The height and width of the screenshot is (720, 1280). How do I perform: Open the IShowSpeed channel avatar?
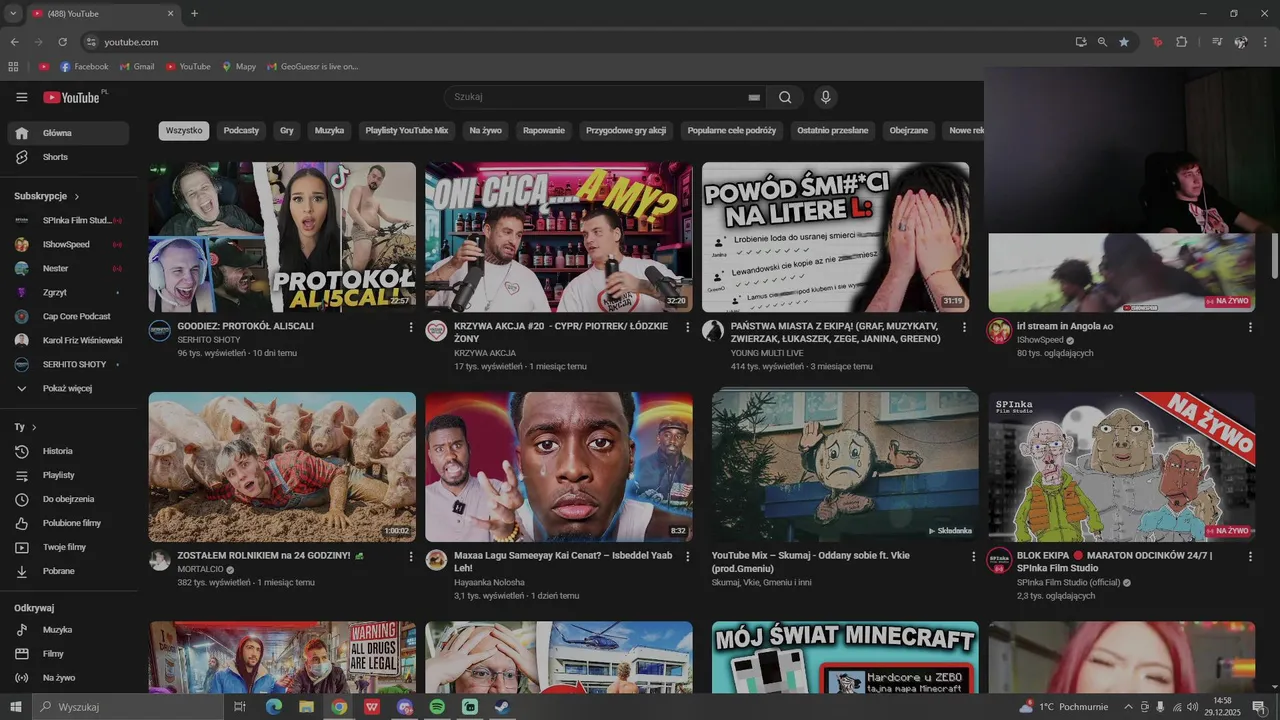(x=1000, y=331)
